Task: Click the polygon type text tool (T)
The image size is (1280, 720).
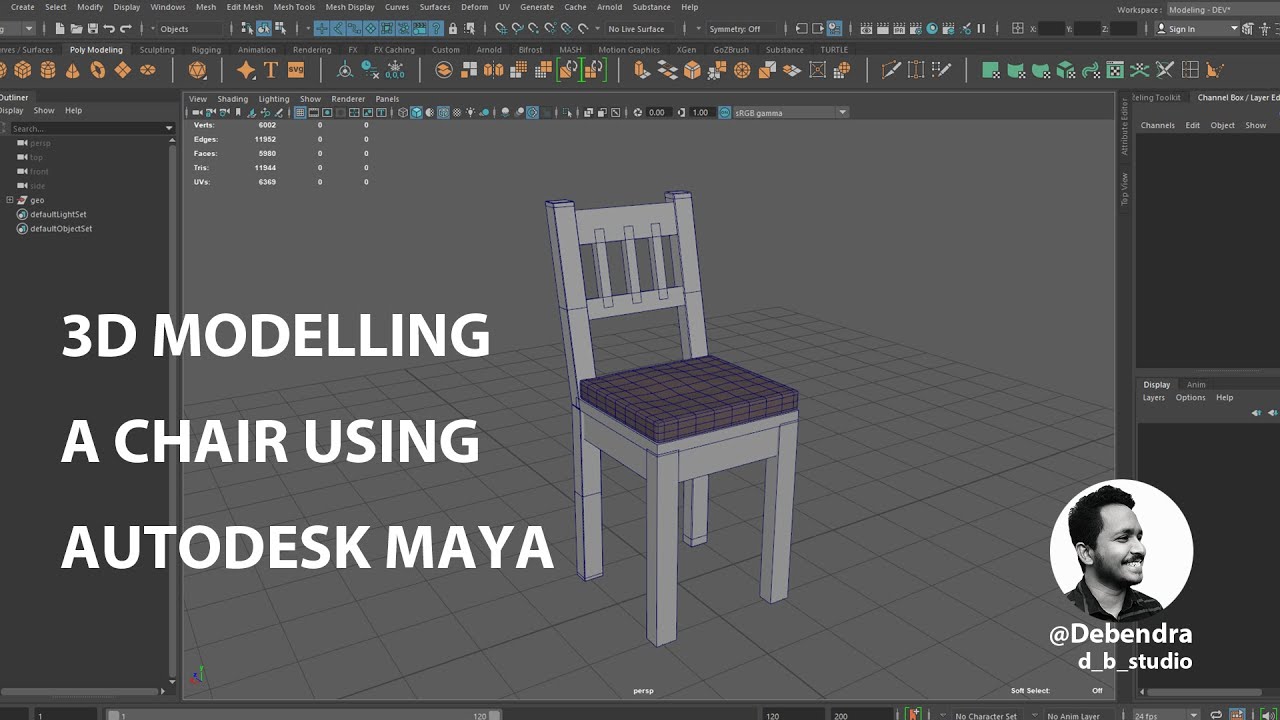Action: click(x=270, y=70)
